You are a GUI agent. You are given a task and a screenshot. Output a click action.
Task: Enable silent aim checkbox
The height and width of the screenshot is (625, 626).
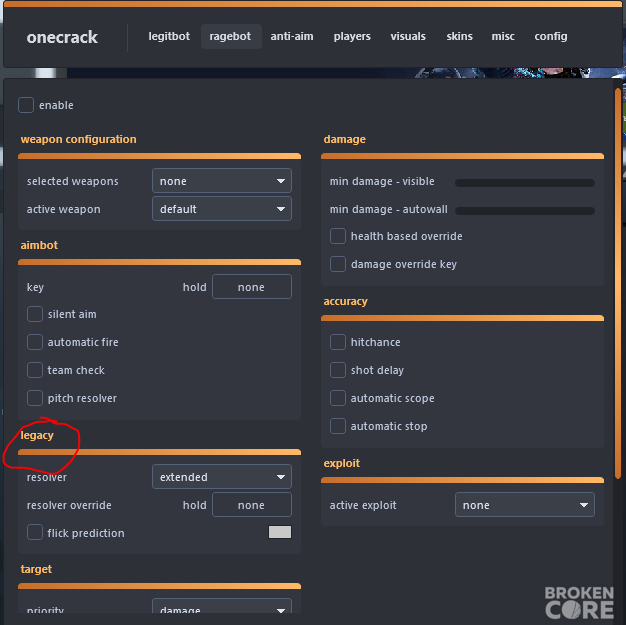(35, 314)
